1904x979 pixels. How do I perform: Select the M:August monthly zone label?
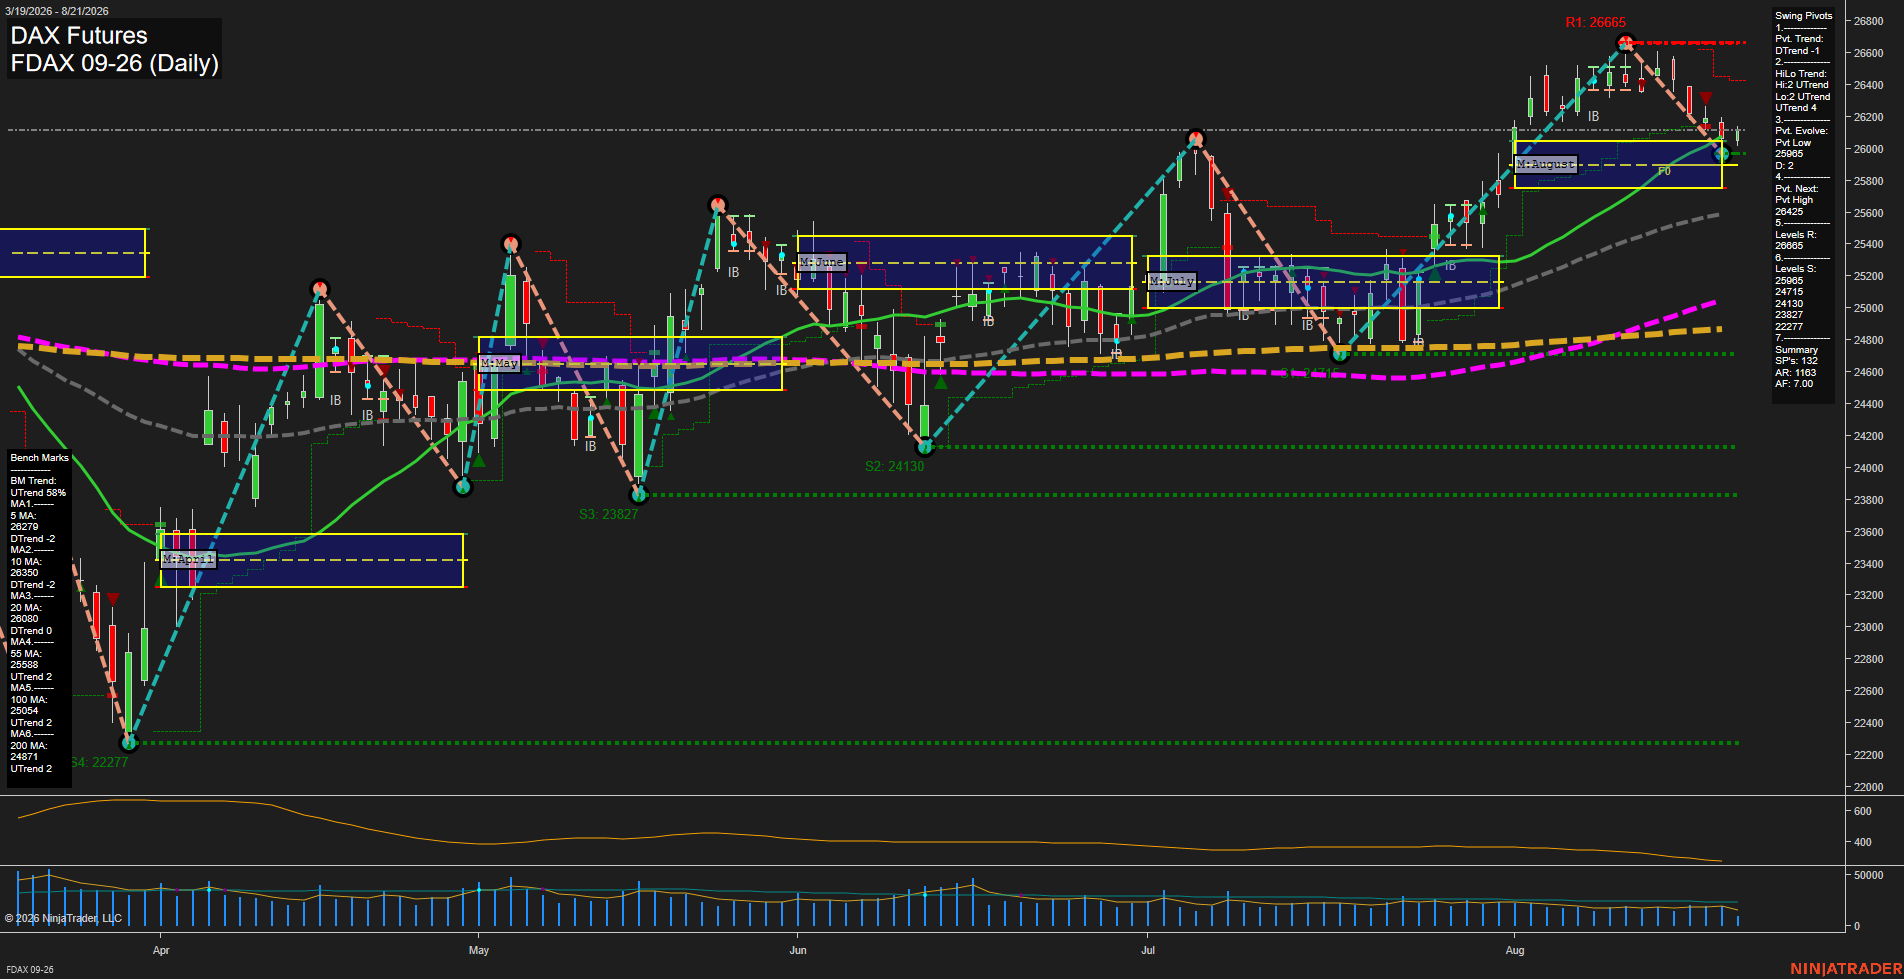(1546, 164)
